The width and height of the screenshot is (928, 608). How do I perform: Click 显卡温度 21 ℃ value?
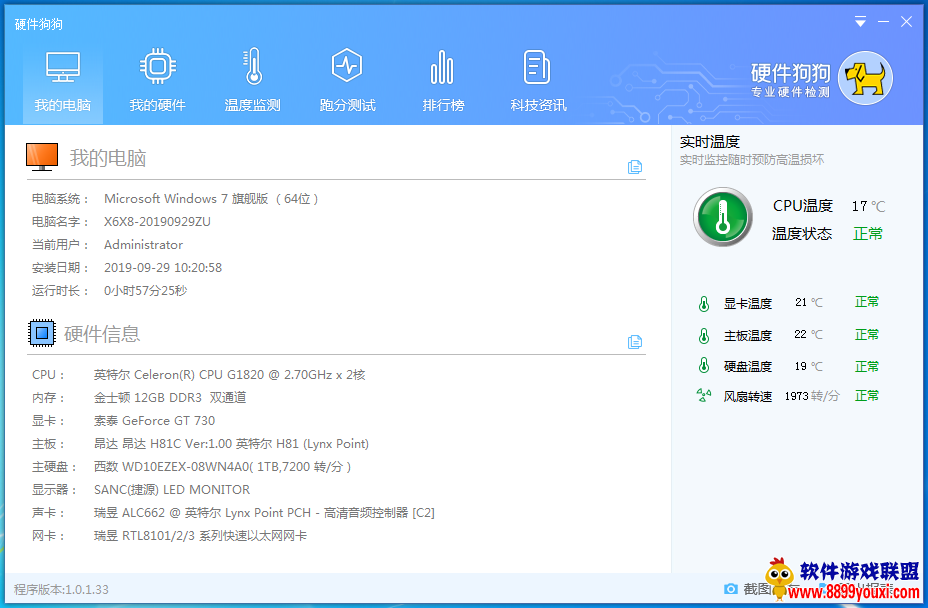click(x=808, y=303)
